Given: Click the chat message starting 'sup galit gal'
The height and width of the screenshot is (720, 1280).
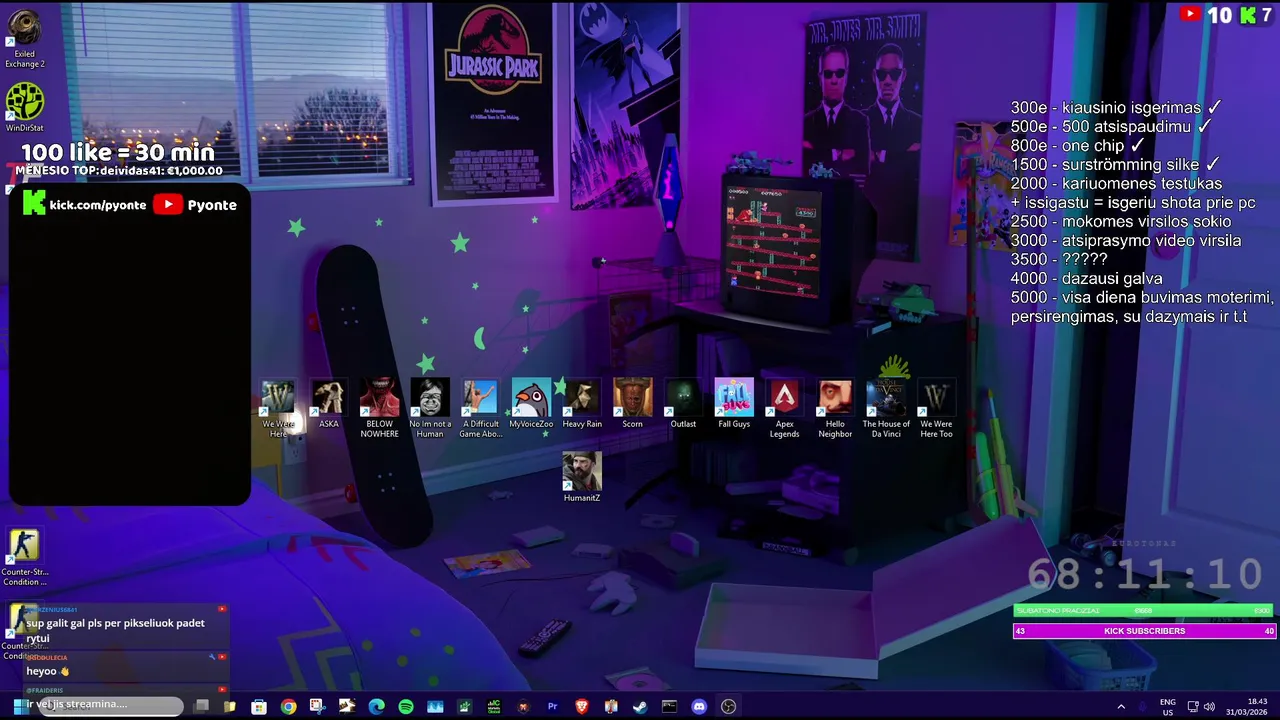Looking at the screenshot, I should tap(115, 630).
